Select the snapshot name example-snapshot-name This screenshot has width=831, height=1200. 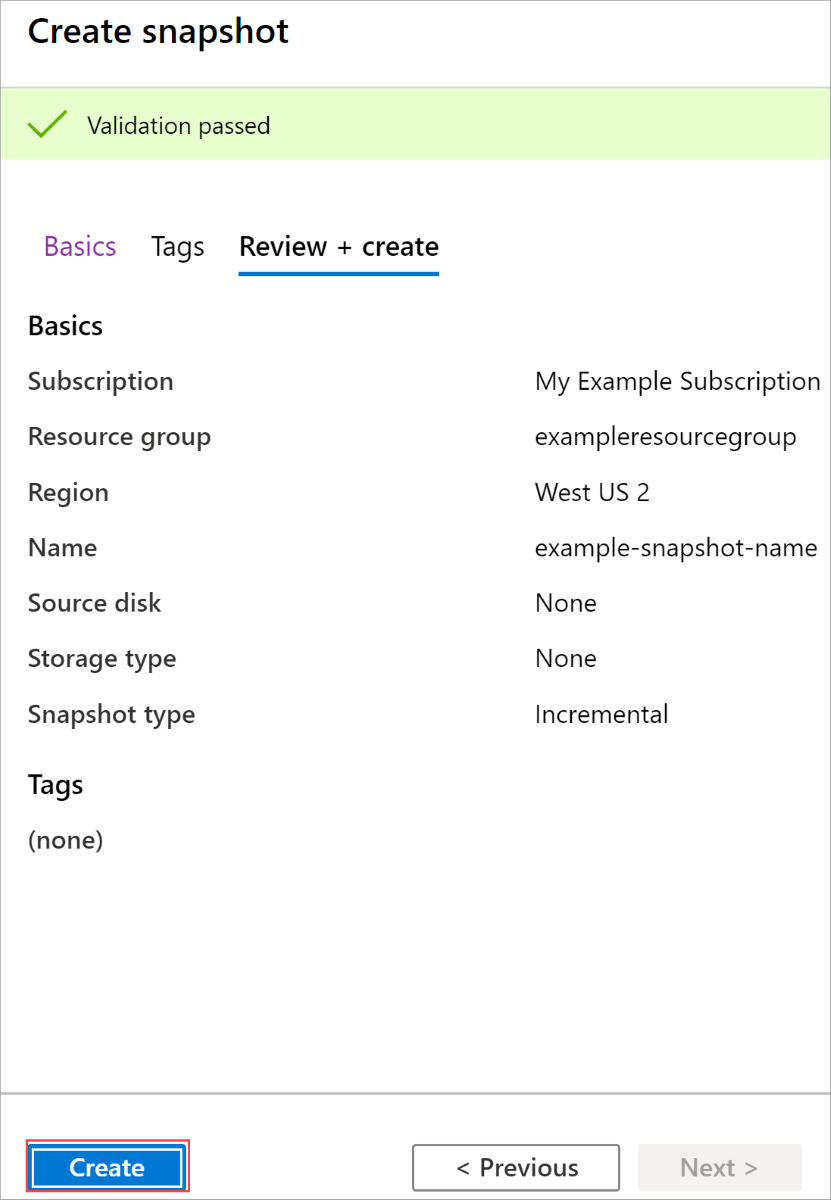(x=676, y=547)
